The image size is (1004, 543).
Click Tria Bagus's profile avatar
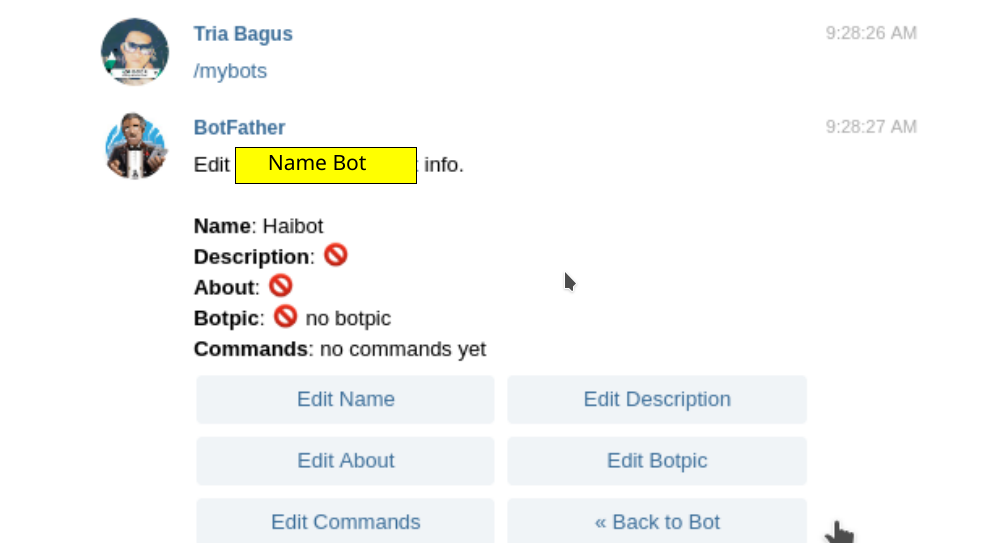tap(135, 52)
